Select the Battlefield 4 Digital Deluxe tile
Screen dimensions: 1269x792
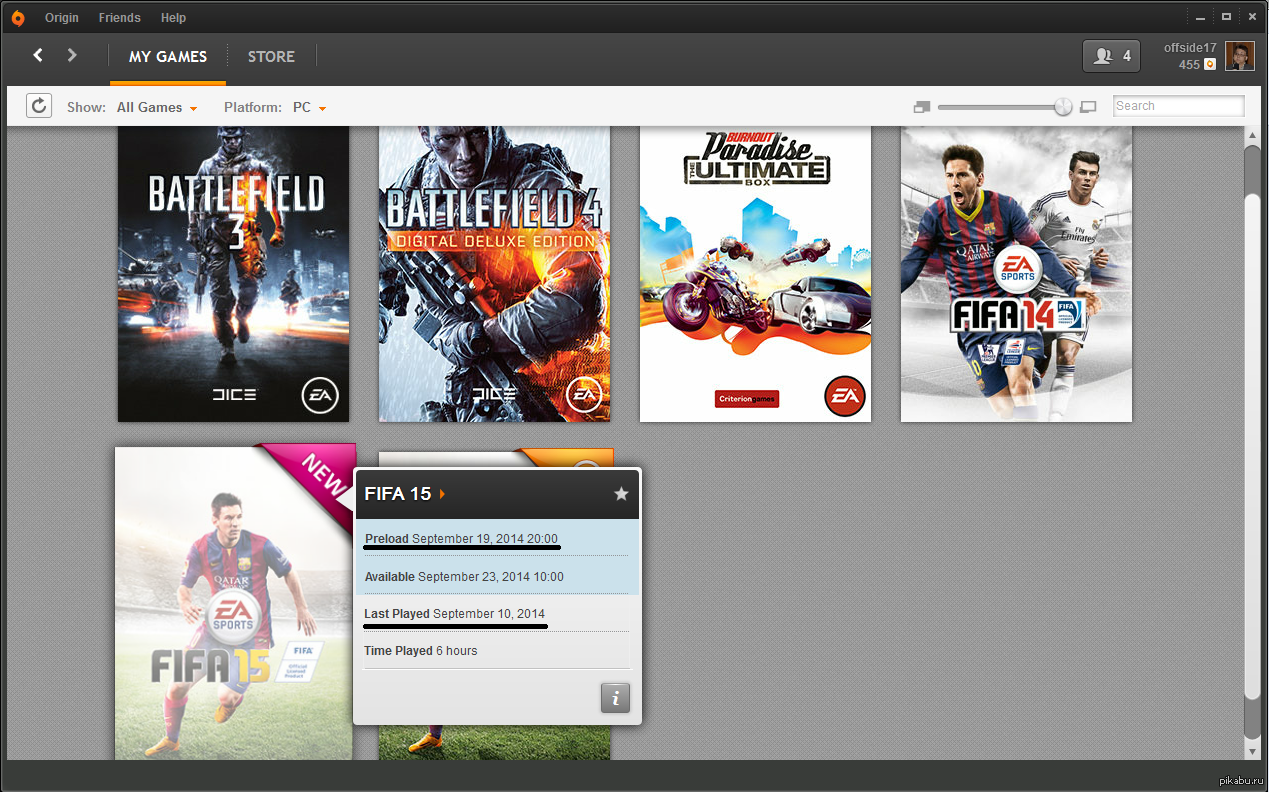(x=495, y=274)
